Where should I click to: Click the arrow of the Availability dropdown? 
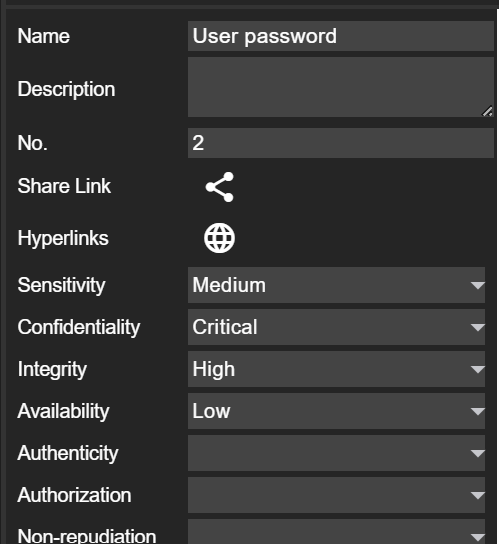(477, 411)
